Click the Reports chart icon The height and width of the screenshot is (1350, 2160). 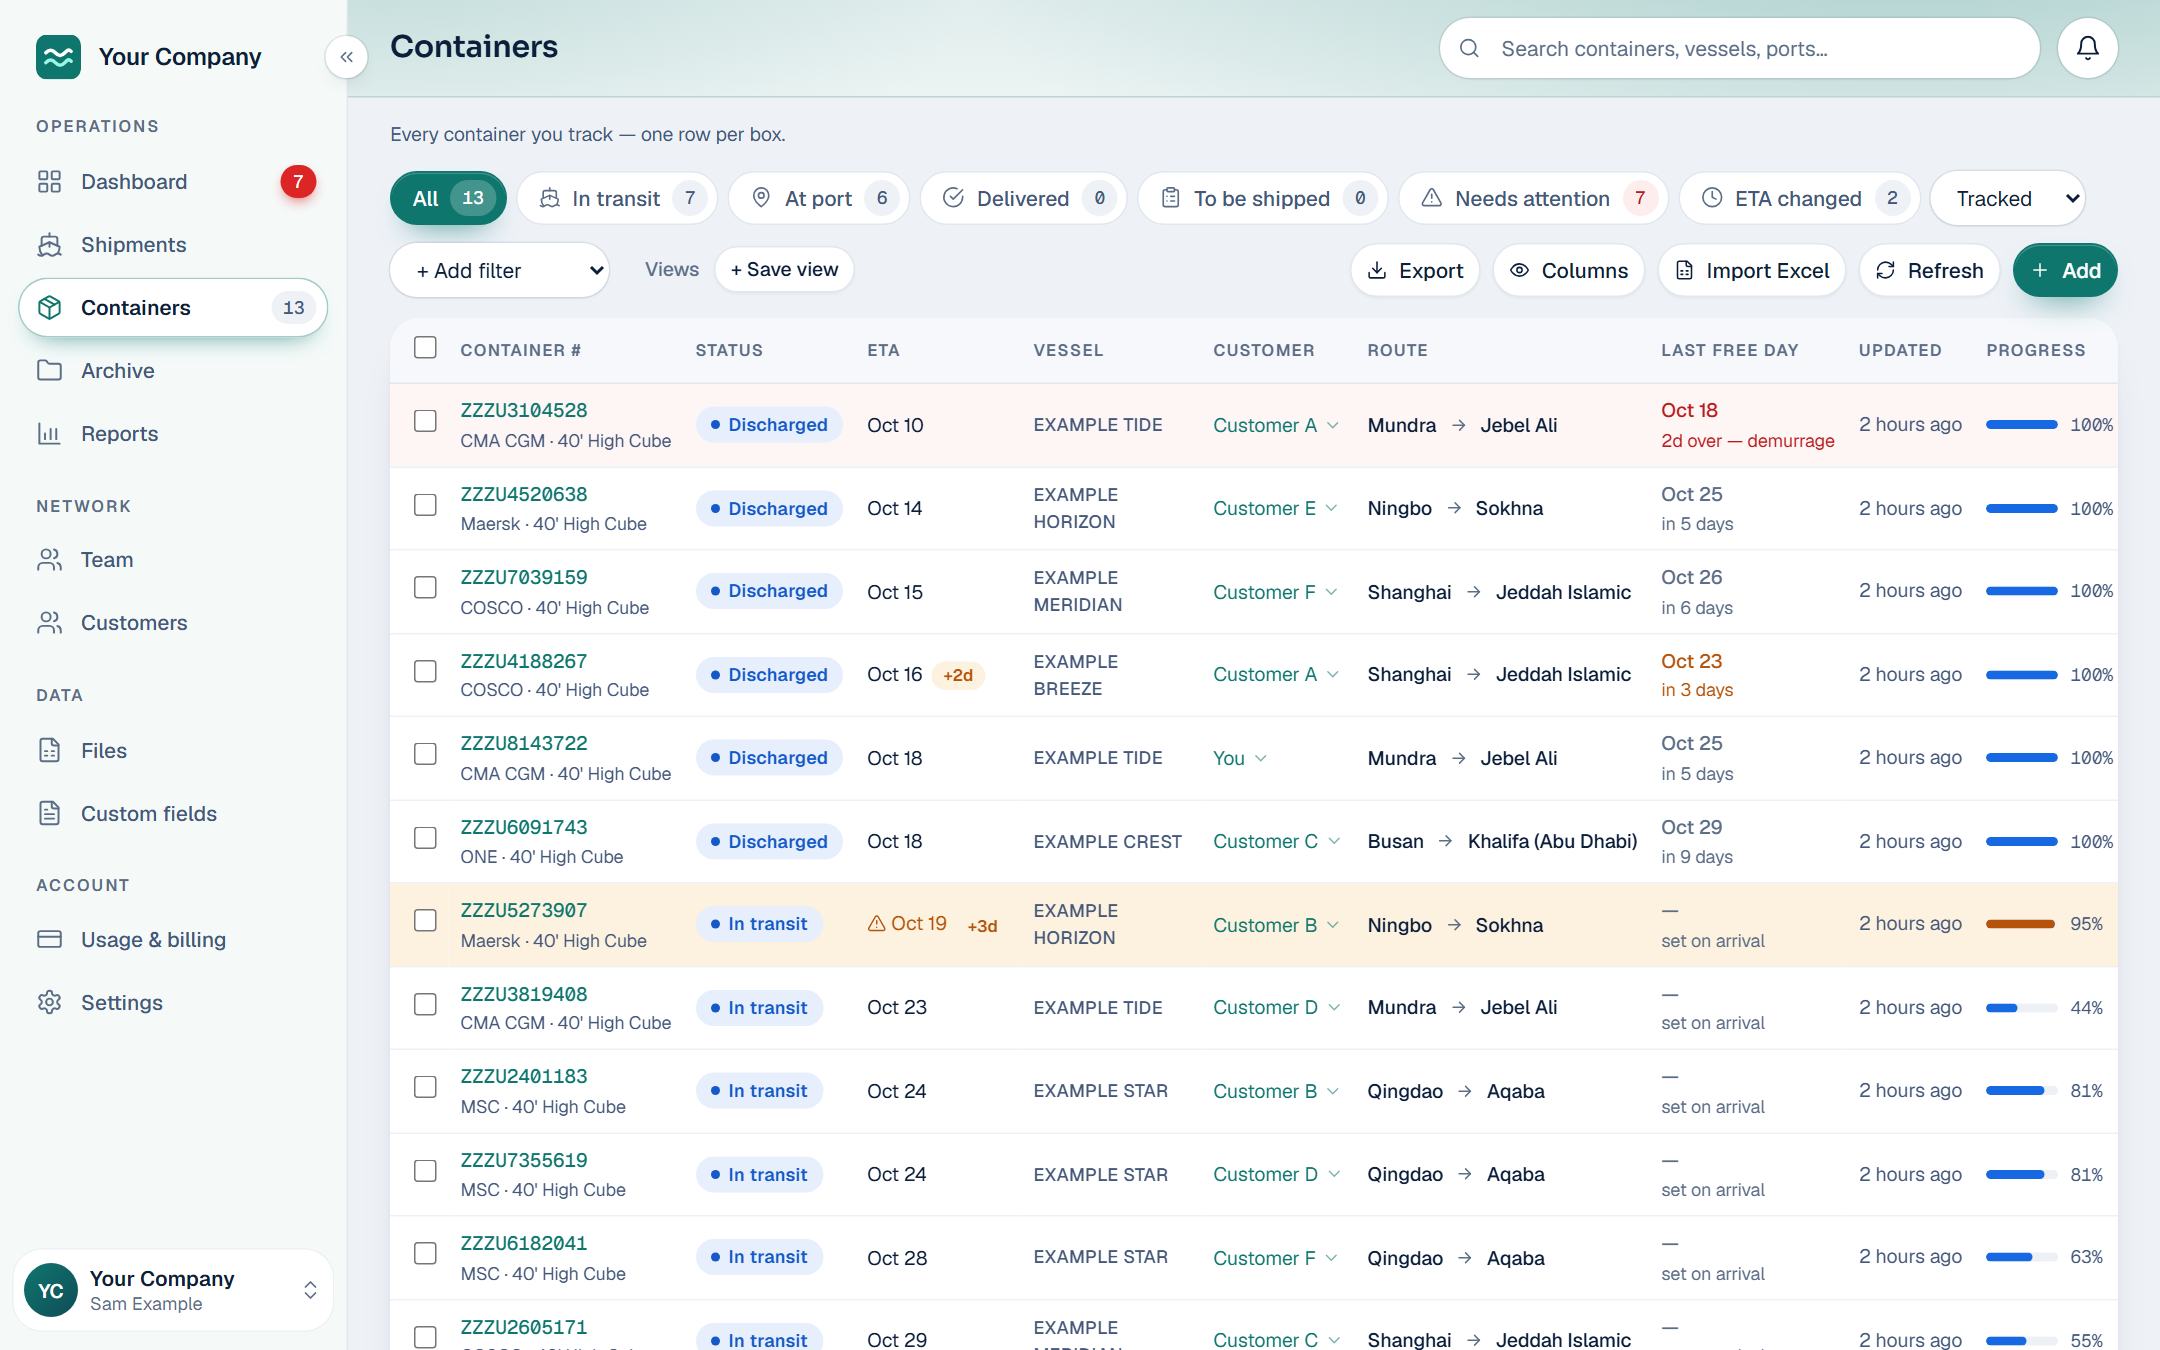click(x=49, y=434)
